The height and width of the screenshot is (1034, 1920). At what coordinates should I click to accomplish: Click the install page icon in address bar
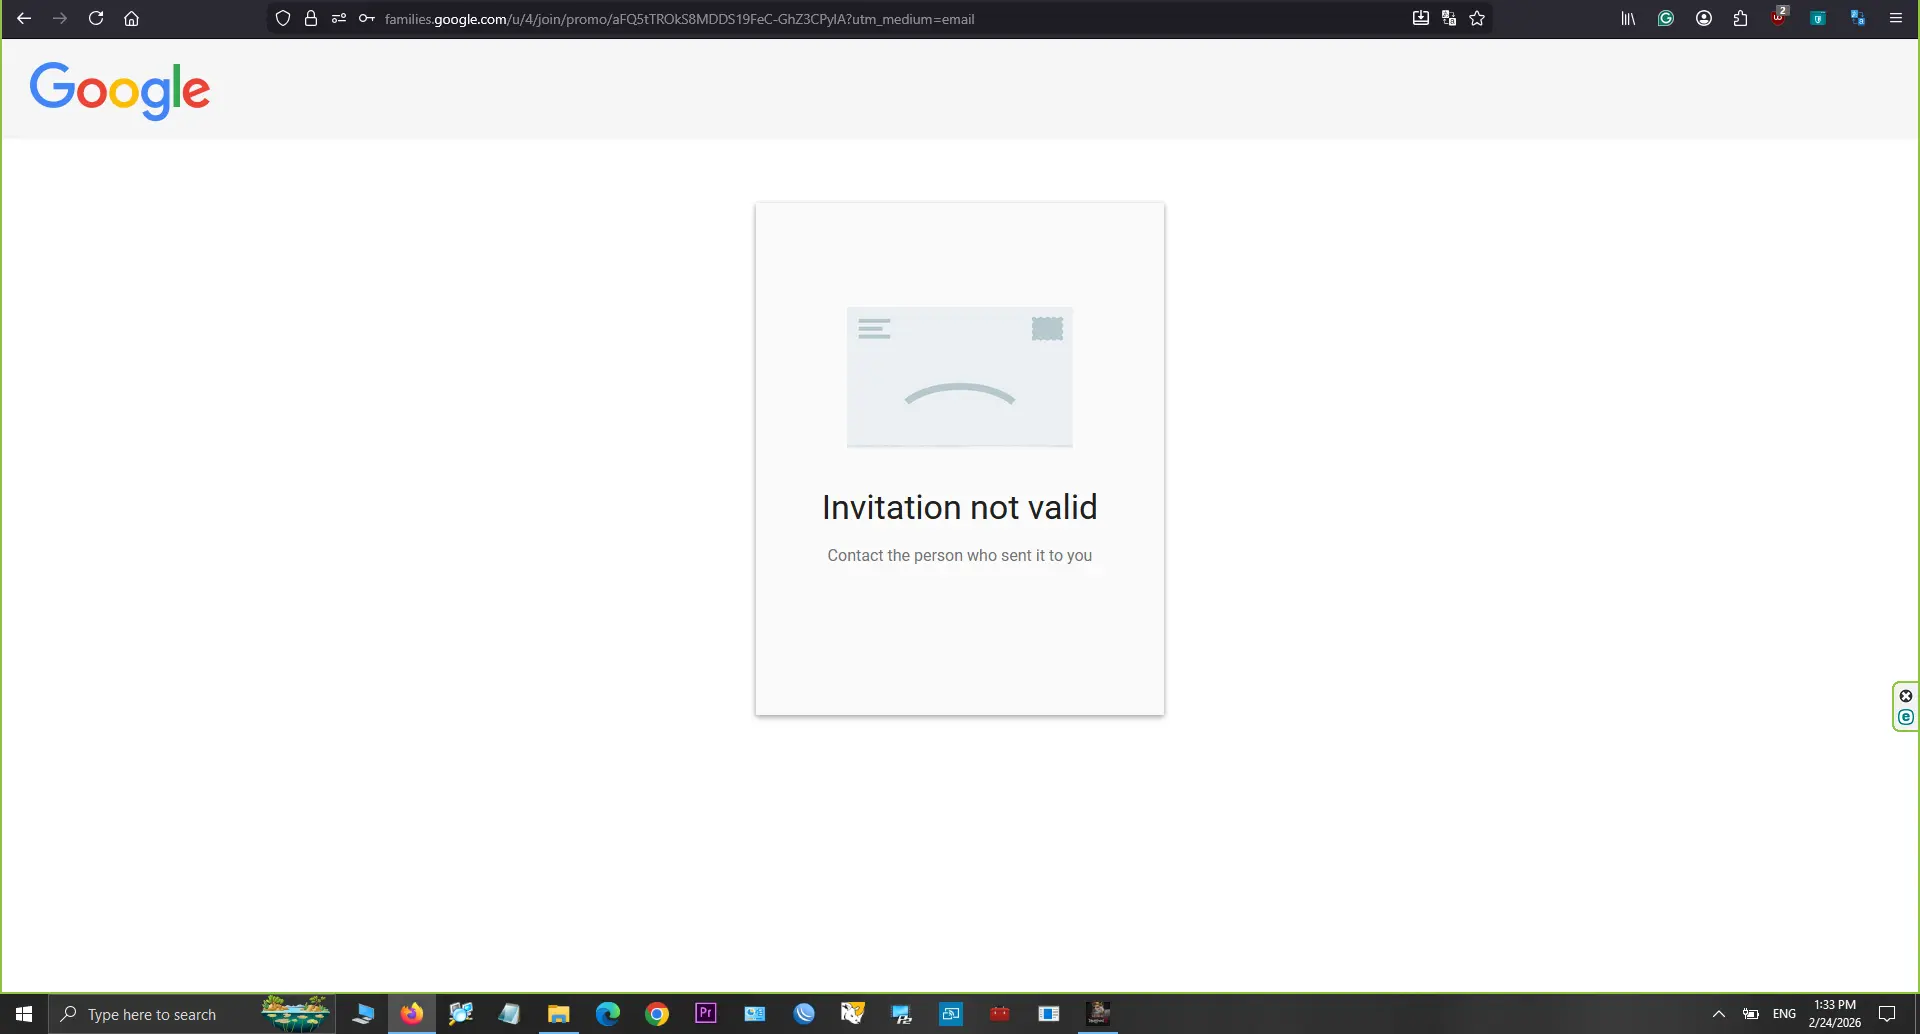[x=1420, y=18]
